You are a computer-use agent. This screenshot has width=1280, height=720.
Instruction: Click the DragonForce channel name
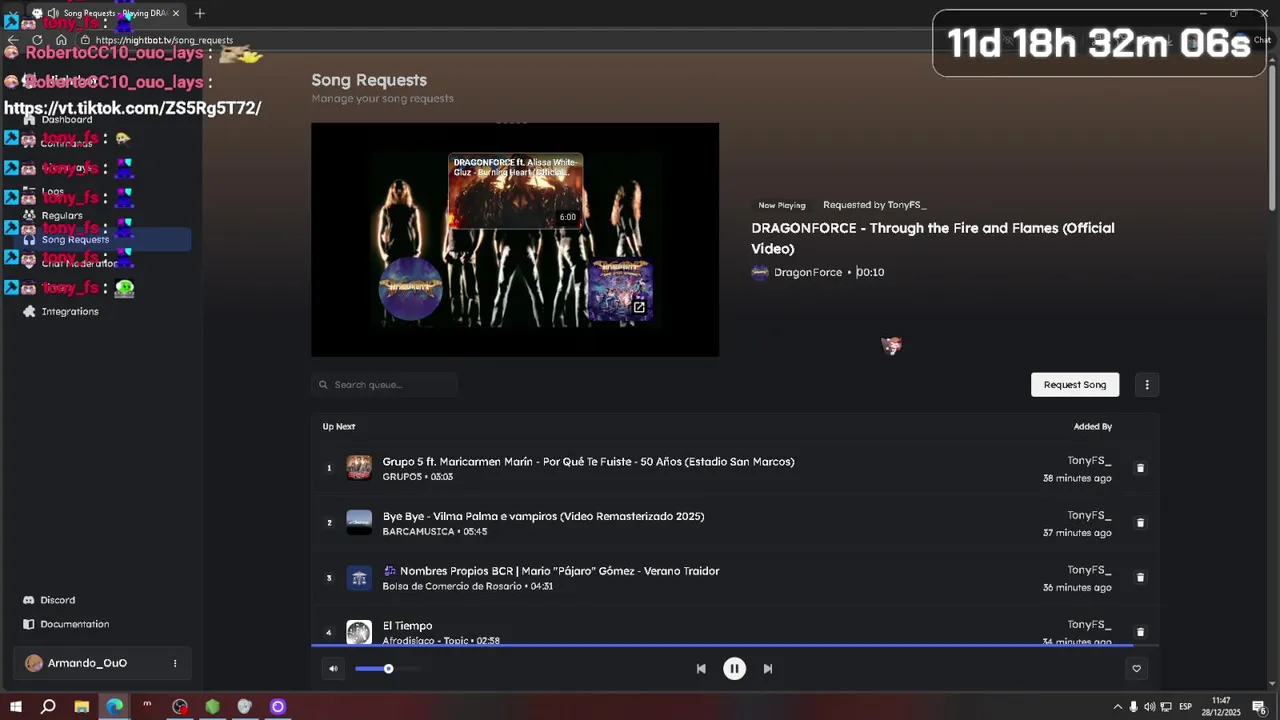(808, 272)
